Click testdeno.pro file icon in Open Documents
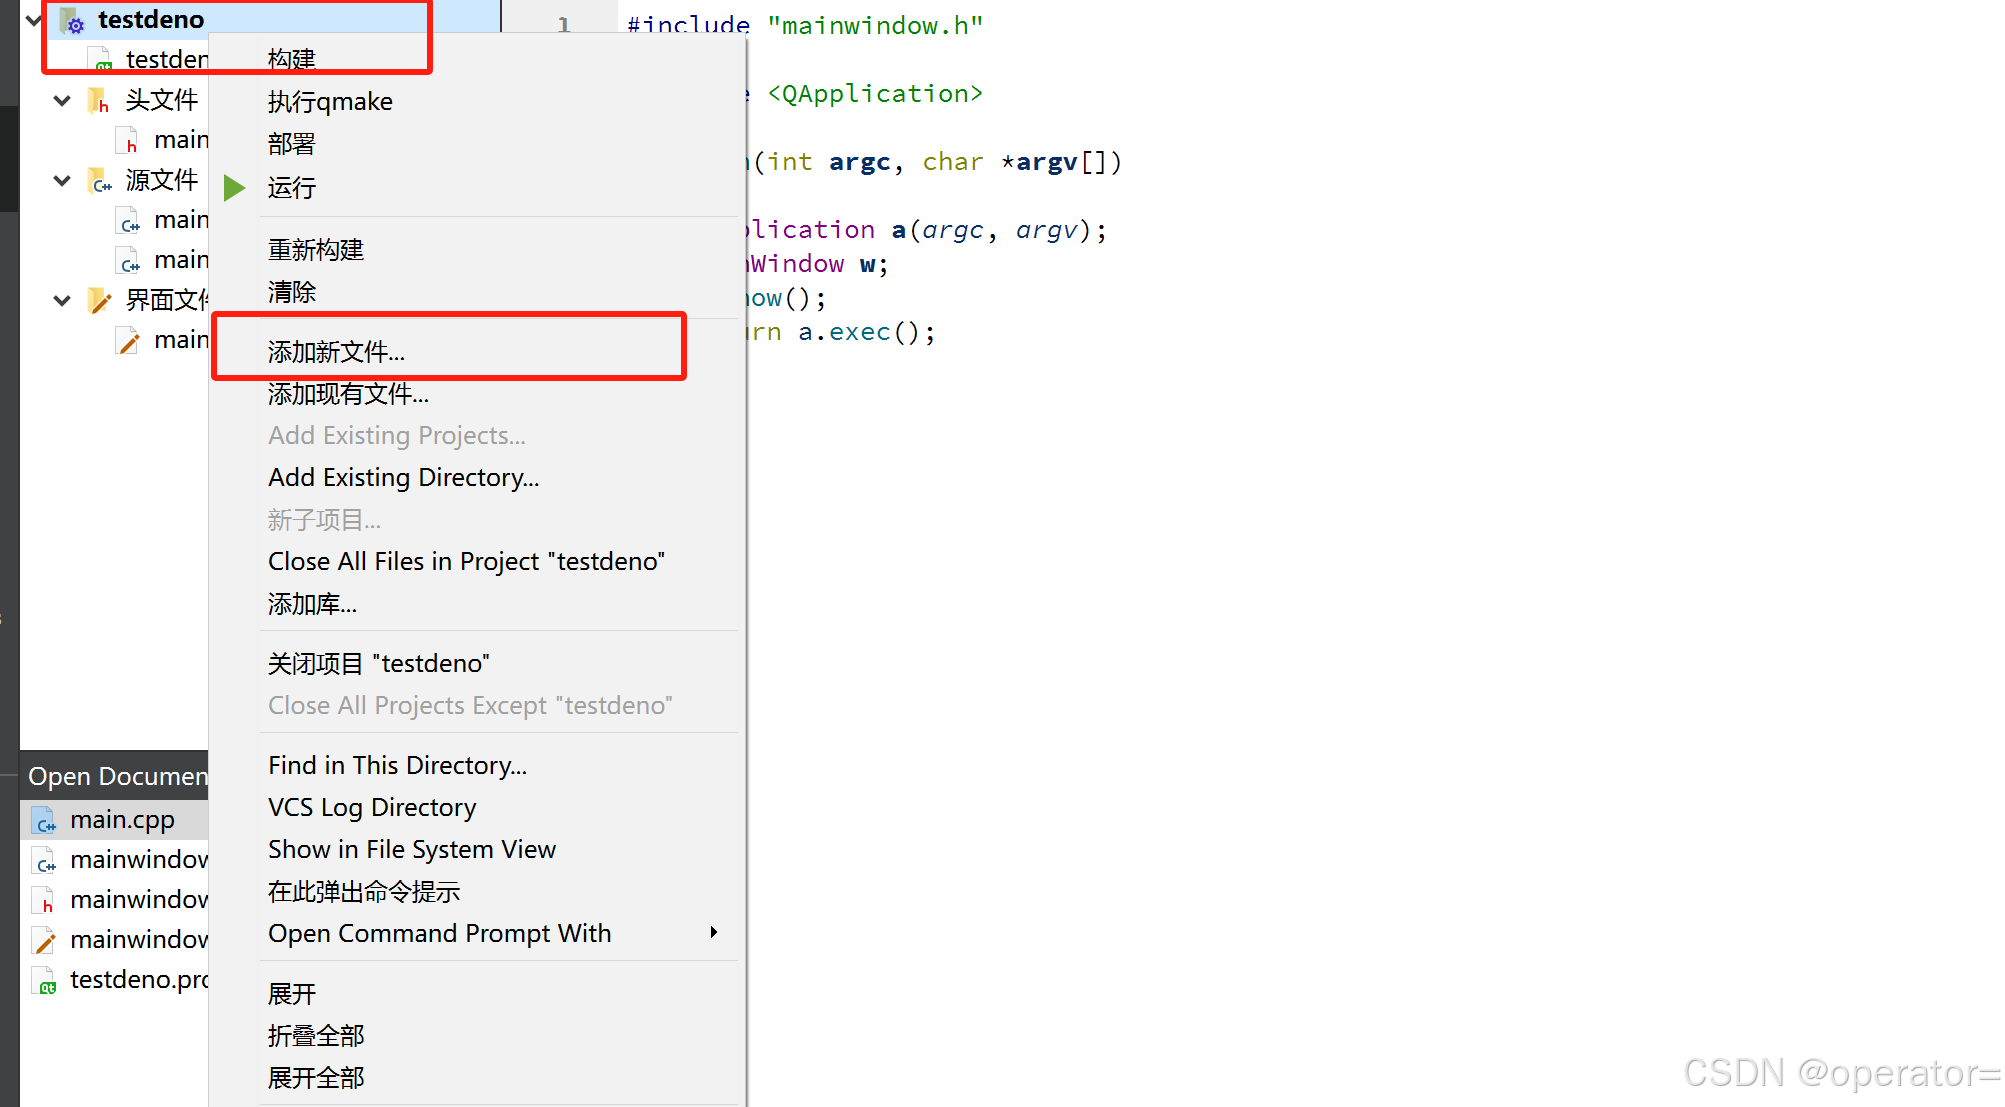Image resolution: width=2005 pixels, height=1107 pixels. pyautogui.click(x=44, y=980)
